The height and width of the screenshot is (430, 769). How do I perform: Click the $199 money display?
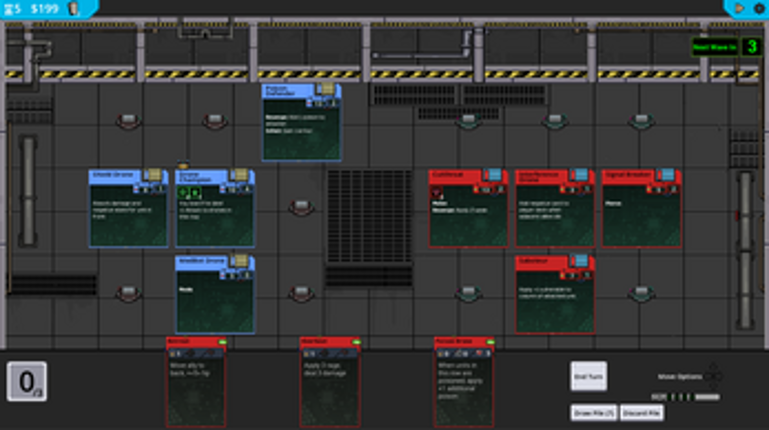44,8
